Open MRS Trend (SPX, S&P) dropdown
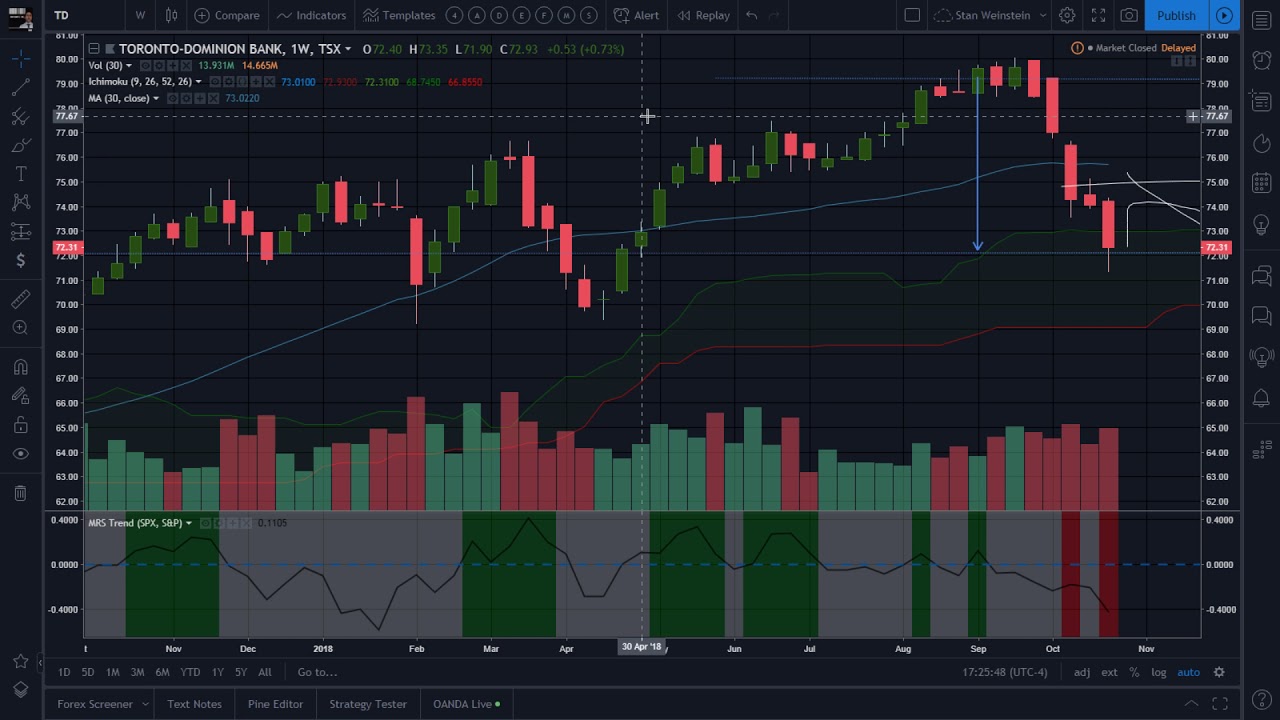 click(189, 523)
